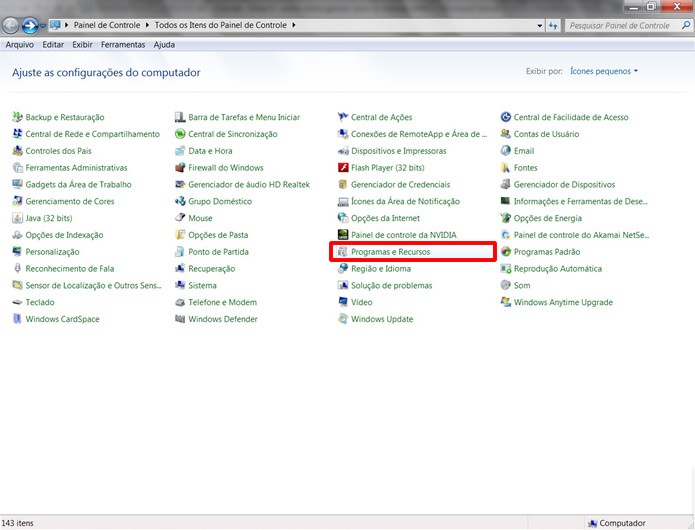Click the Todos os Itens do Painel de Controle breadcrumb
Image resolution: width=695 pixels, height=530 pixels.
tap(220, 25)
